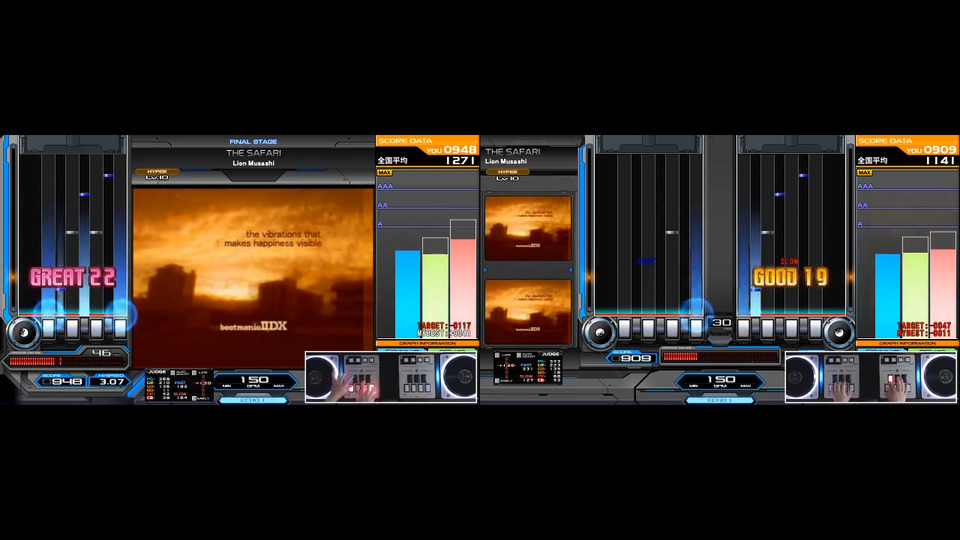The image size is (960, 540).
Task: Click the SCORE DATA header showing YOU 0909
Action: [x=907, y=145]
